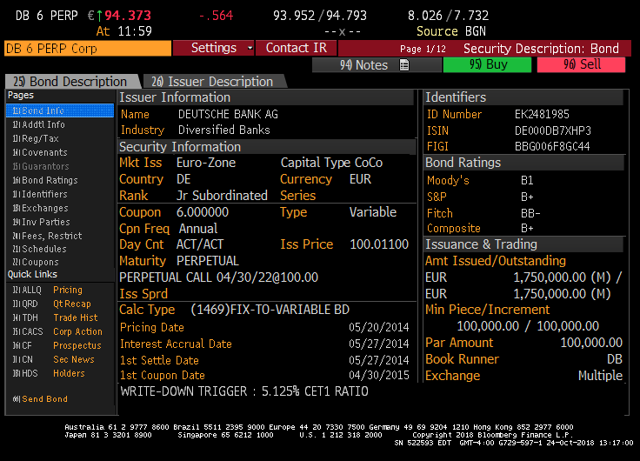
Task: Click the Book Runner value DB
Action: click(615, 359)
